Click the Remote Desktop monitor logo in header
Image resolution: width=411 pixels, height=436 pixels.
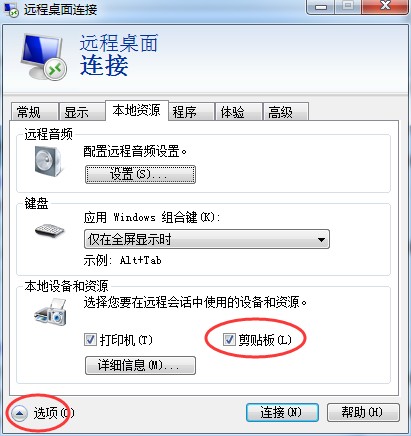pos(43,56)
